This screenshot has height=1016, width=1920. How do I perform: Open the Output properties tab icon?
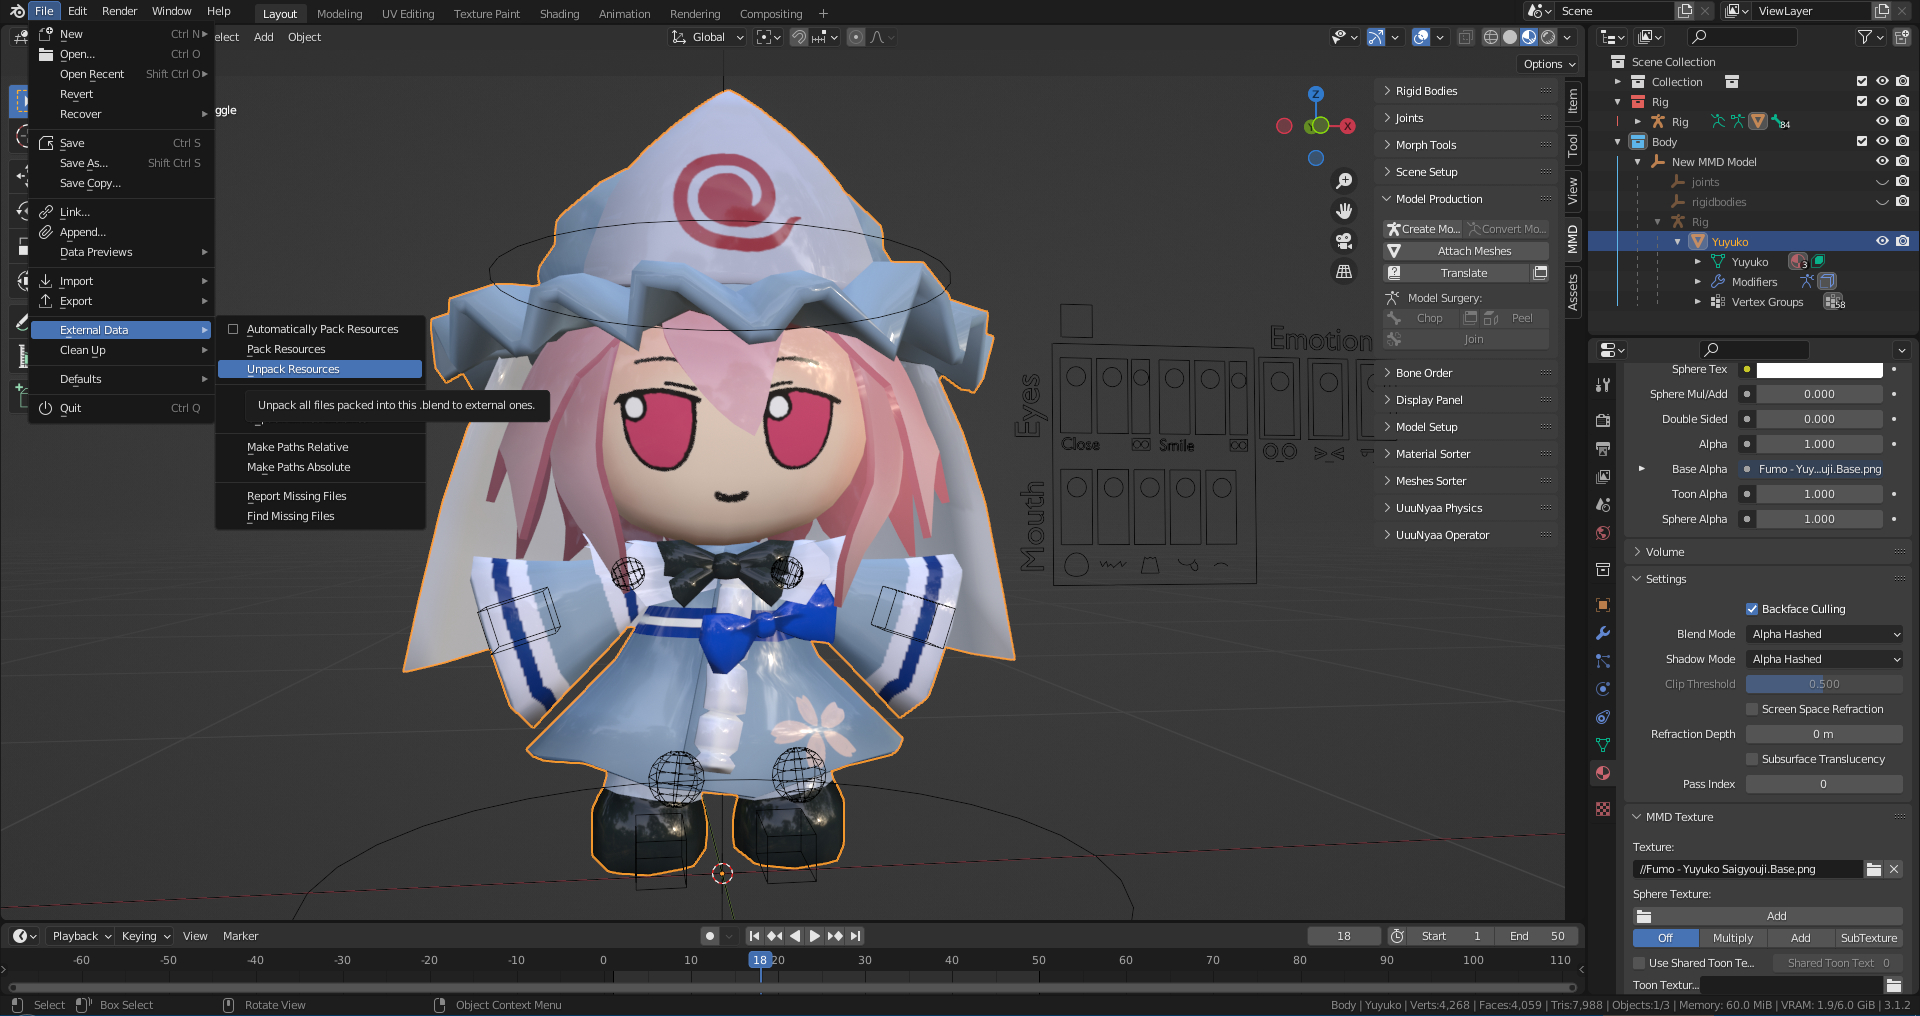(x=1603, y=448)
